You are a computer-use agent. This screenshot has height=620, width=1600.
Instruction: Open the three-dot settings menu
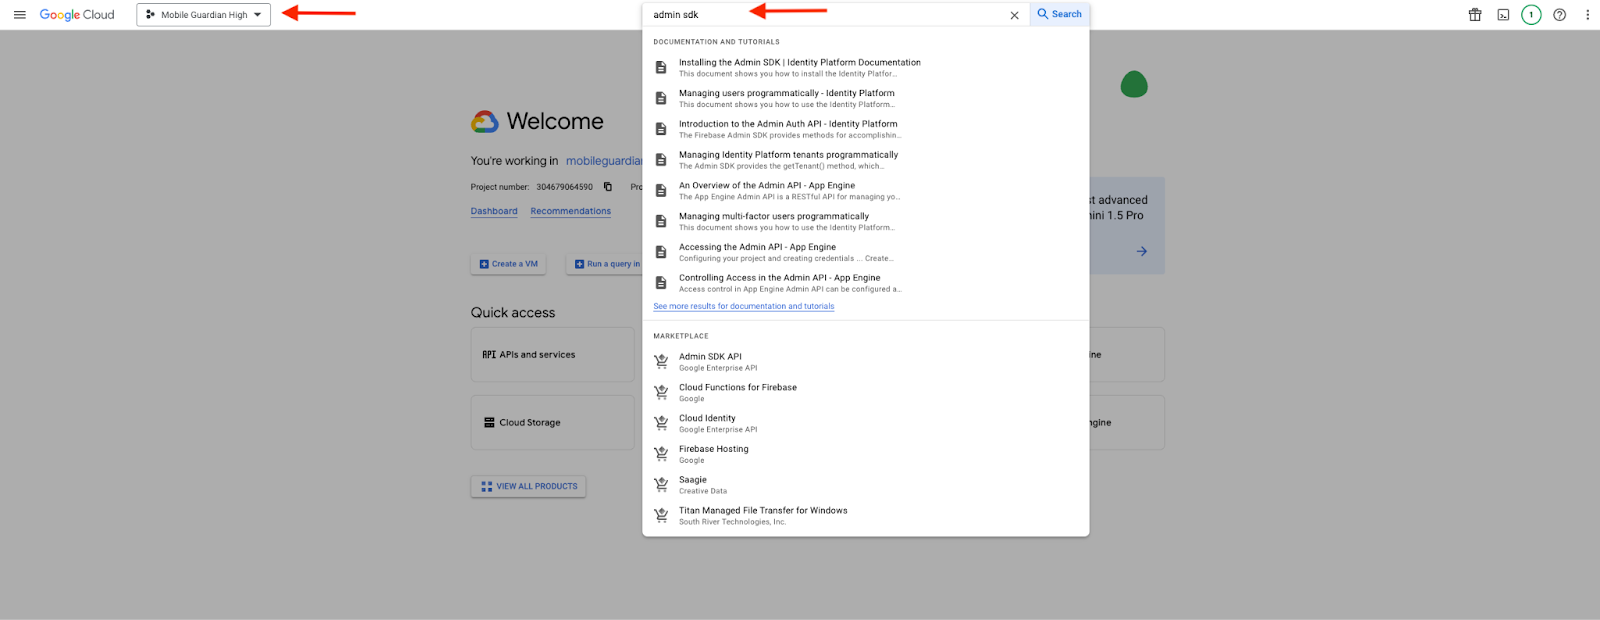[x=1587, y=15]
